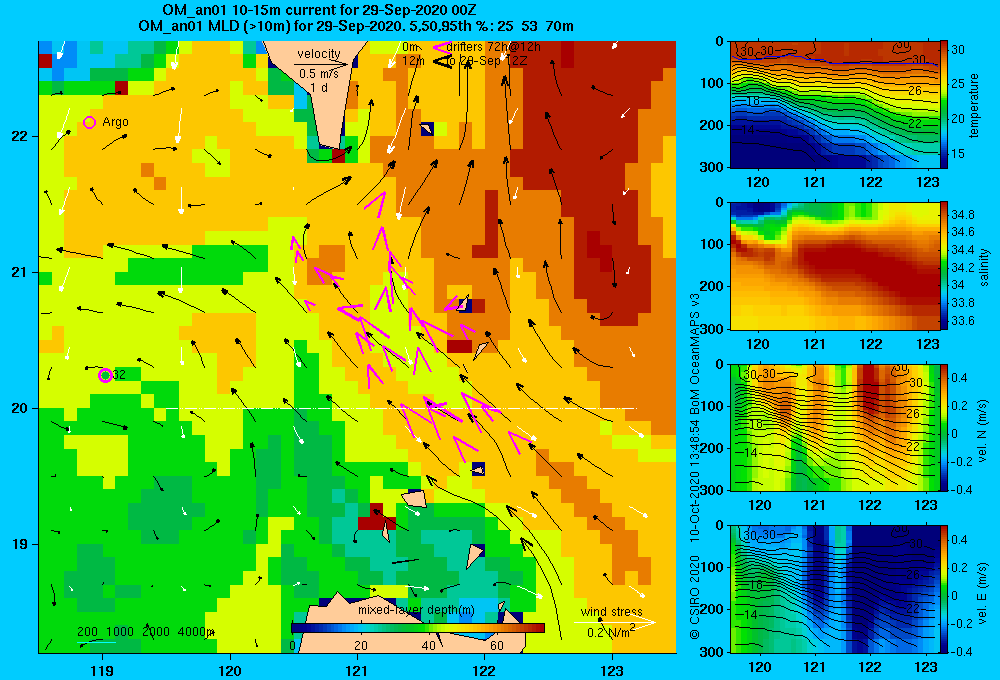1000x680 pixels.
Task: Click the small island square near 21.9N 121.5E
Action: (427, 129)
